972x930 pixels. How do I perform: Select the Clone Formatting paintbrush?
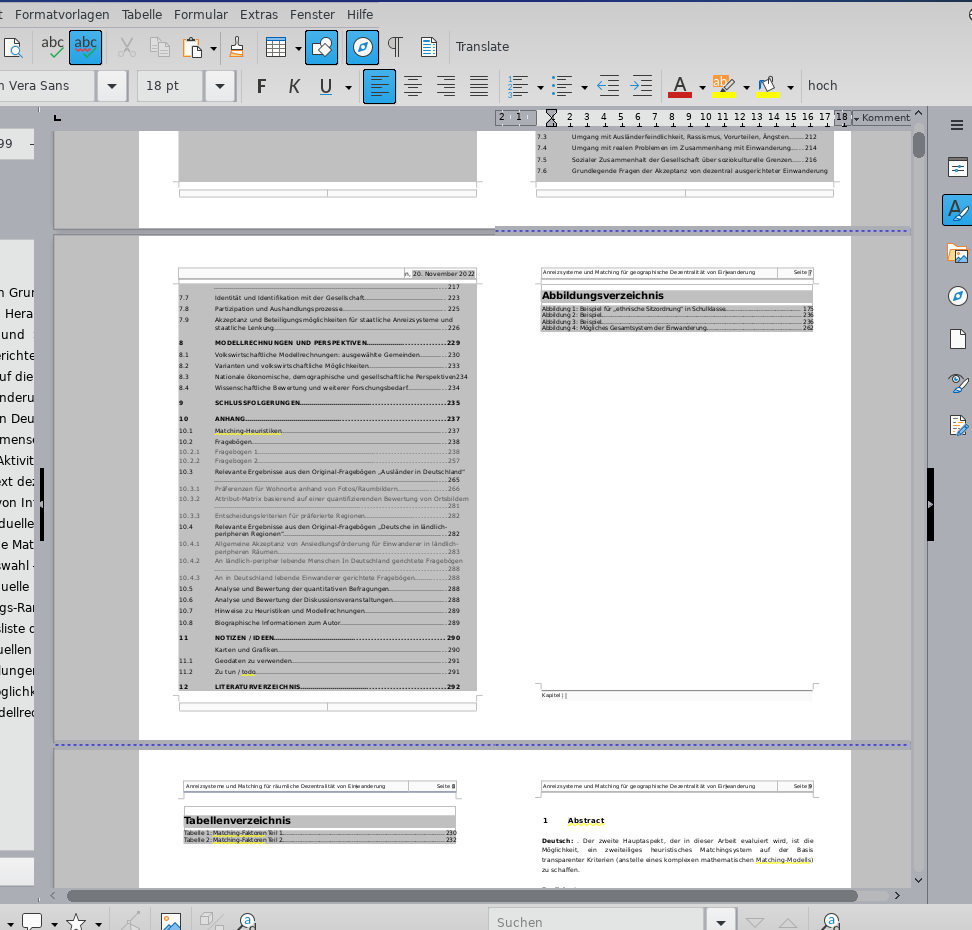[x=236, y=48]
